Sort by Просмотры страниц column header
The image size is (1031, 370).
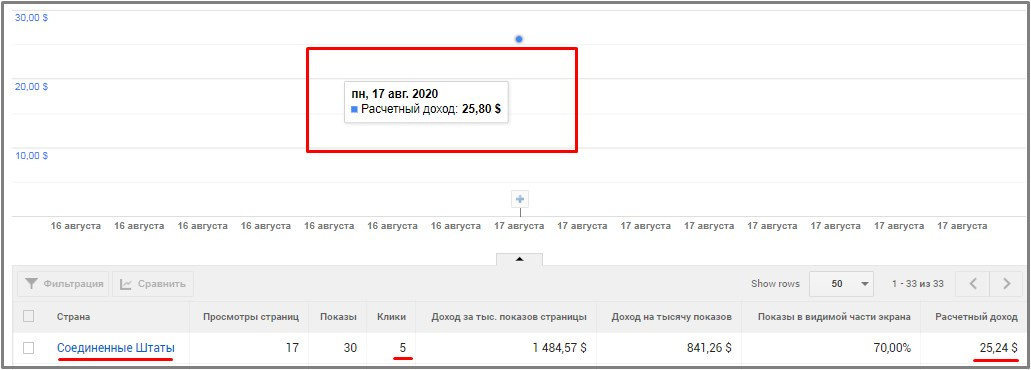pyautogui.click(x=251, y=317)
